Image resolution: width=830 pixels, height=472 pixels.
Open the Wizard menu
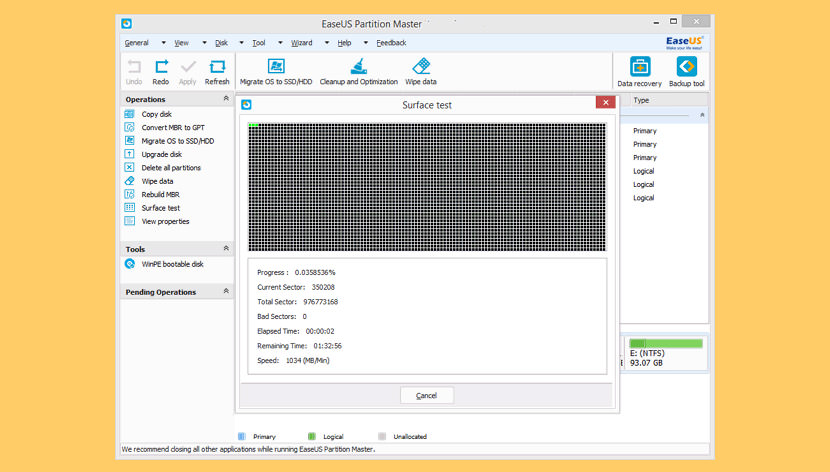pos(302,43)
